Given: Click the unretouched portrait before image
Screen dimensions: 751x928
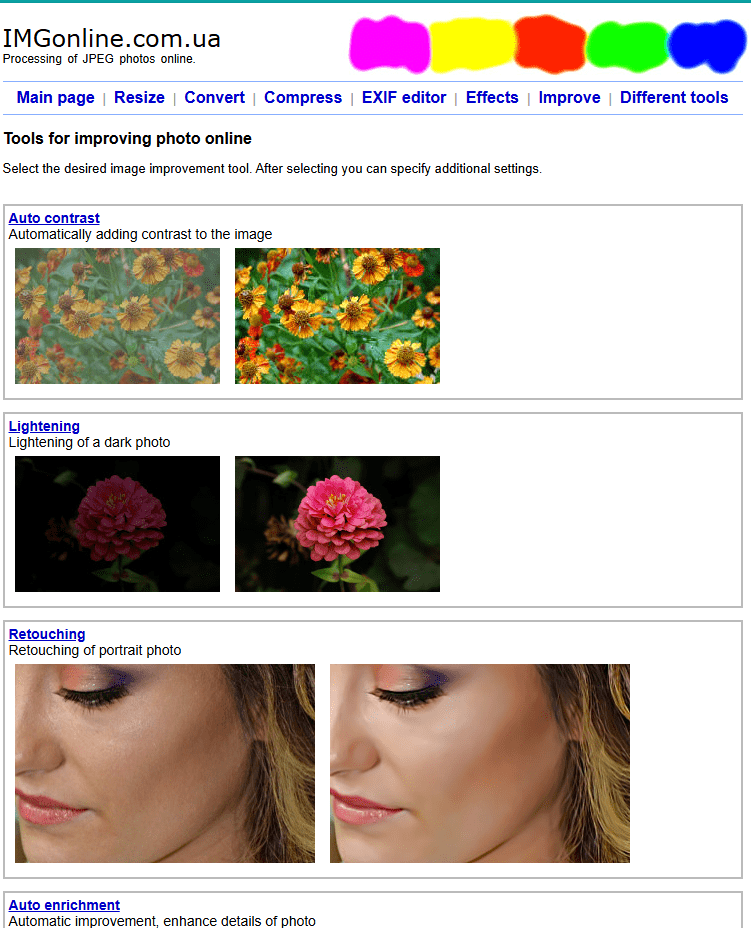Looking at the screenshot, I should pyautogui.click(x=165, y=763).
